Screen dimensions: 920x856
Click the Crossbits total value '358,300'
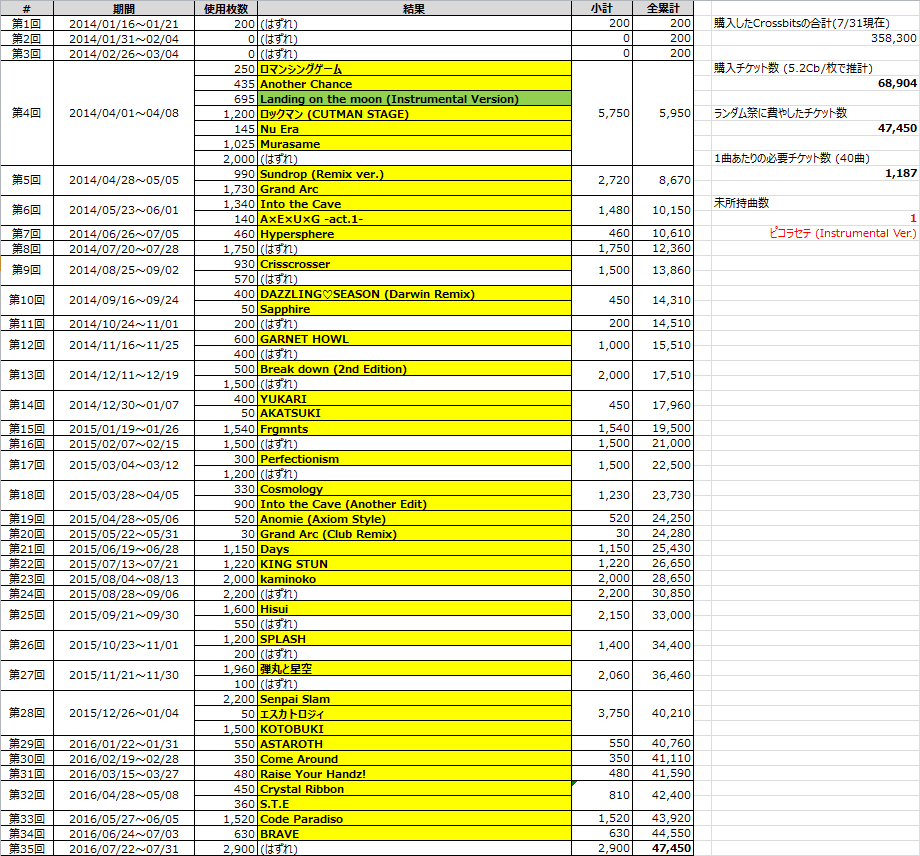(x=894, y=38)
